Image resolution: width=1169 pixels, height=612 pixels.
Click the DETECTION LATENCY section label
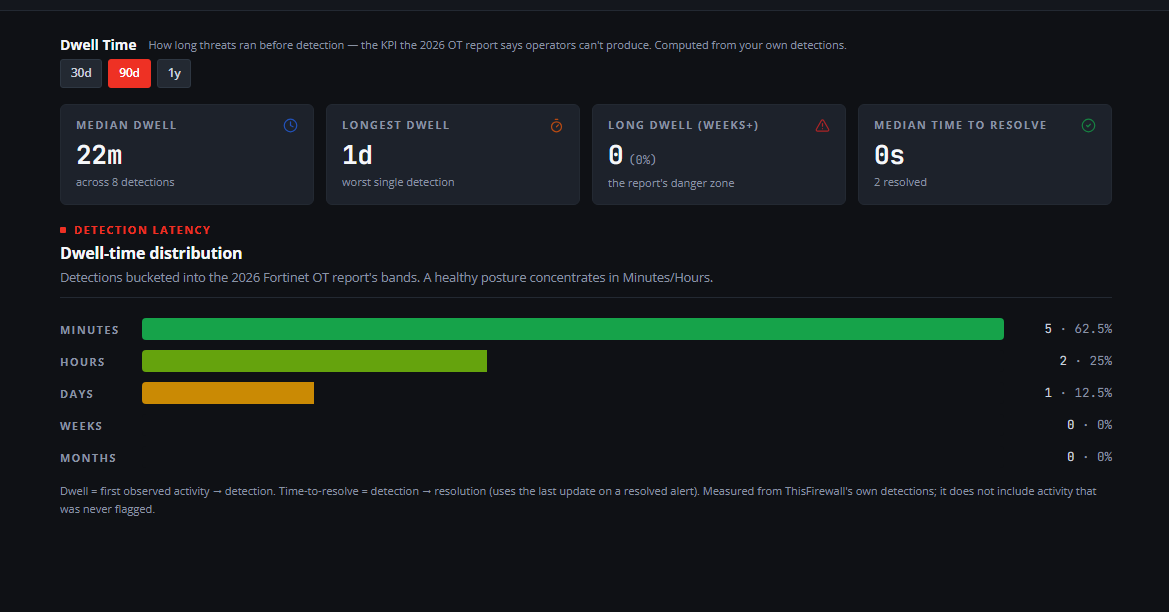(142, 230)
